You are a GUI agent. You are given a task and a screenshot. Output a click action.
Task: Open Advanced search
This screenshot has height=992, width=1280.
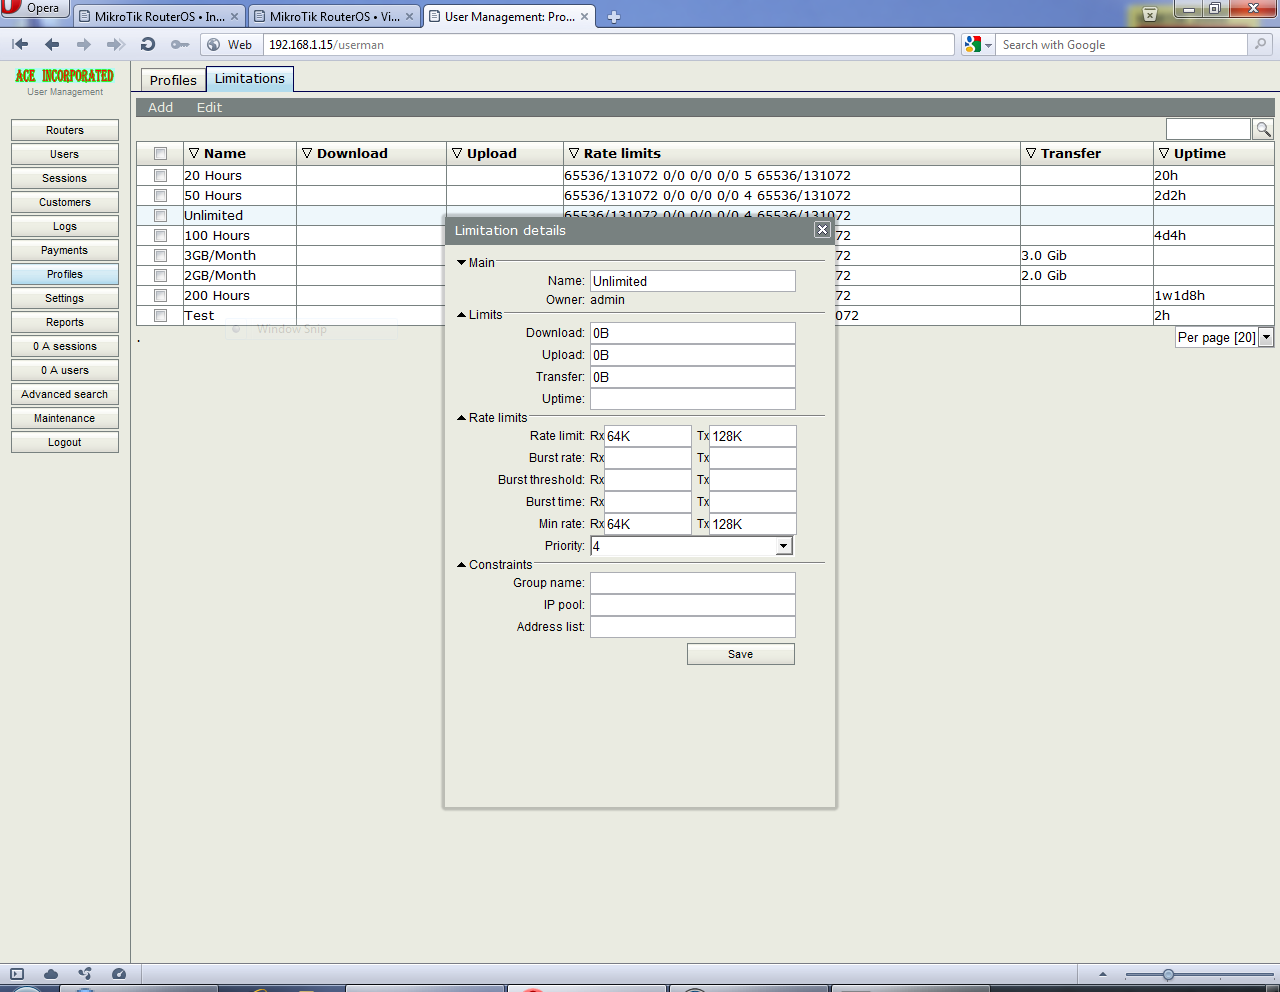[x=65, y=394]
